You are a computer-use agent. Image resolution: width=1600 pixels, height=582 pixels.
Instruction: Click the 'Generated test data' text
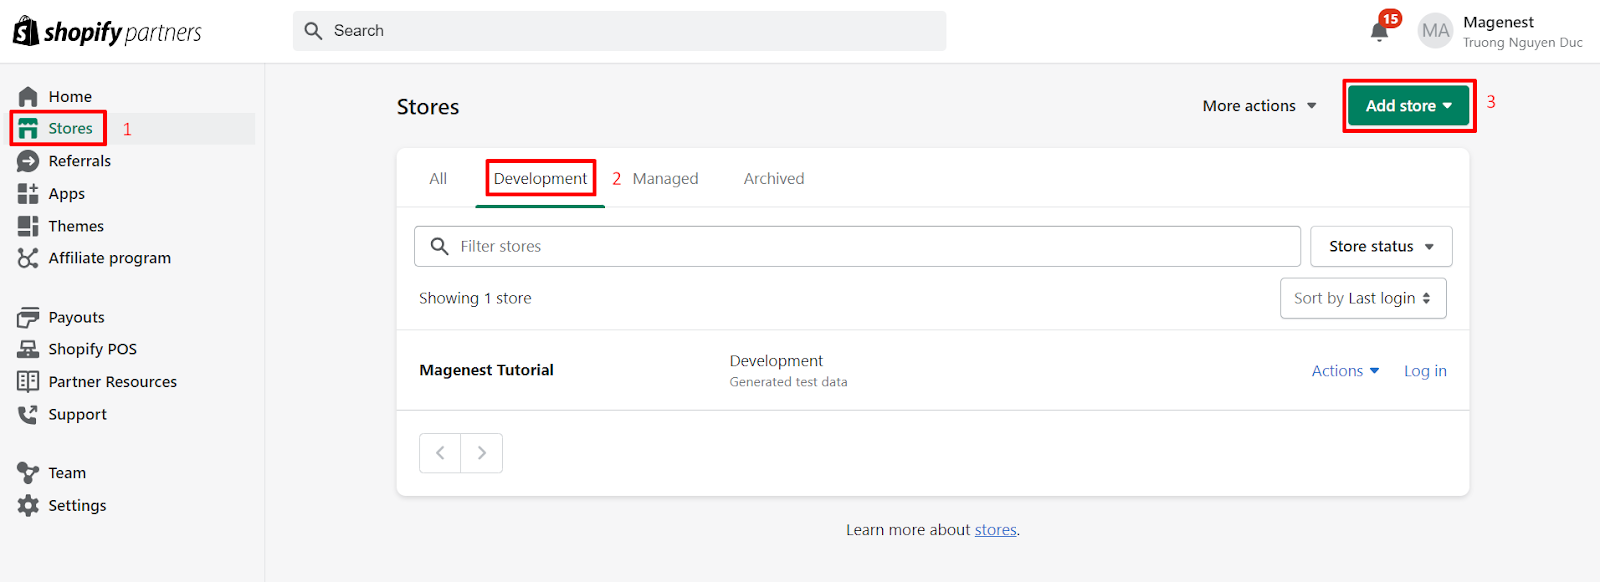click(788, 382)
